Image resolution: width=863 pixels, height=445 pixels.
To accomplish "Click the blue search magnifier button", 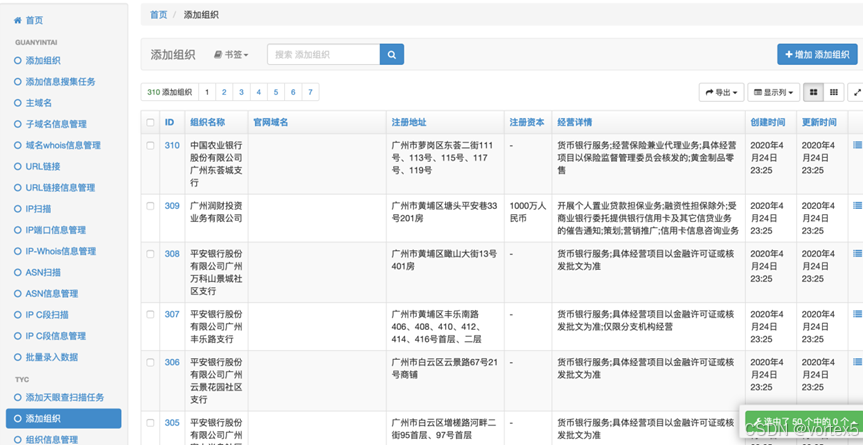I will [x=392, y=54].
